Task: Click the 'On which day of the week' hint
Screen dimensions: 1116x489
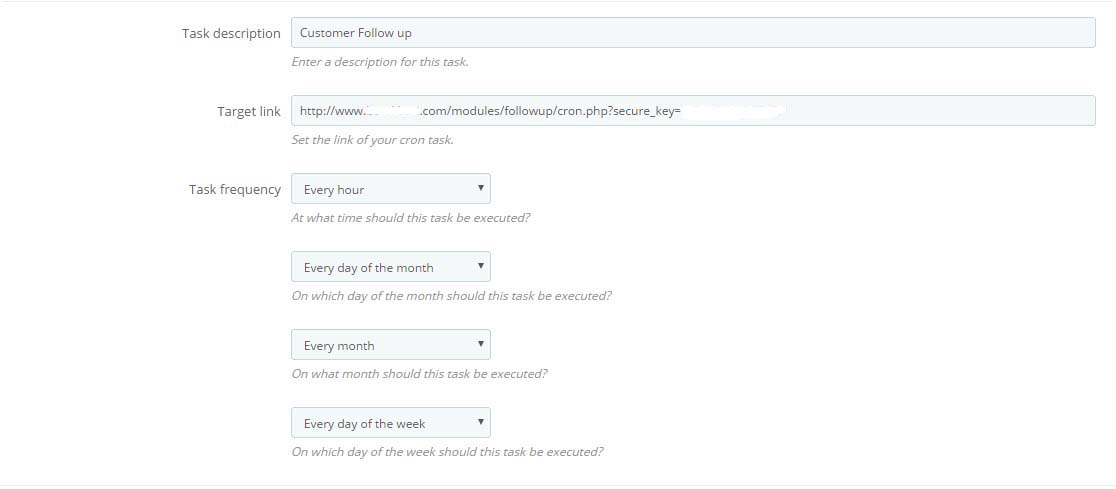Action: pyautogui.click(x=447, y=452)
